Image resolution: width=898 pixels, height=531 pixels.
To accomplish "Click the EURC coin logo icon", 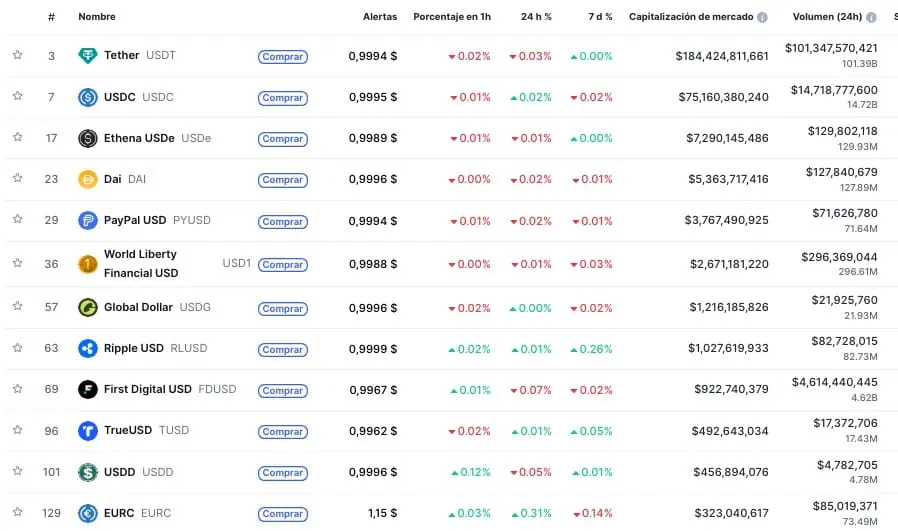I will point(87,513).
